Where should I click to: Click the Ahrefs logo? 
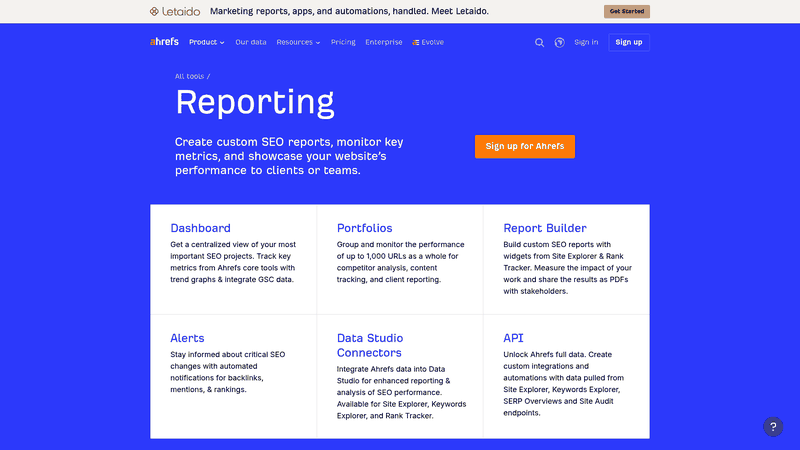[164, 42]
